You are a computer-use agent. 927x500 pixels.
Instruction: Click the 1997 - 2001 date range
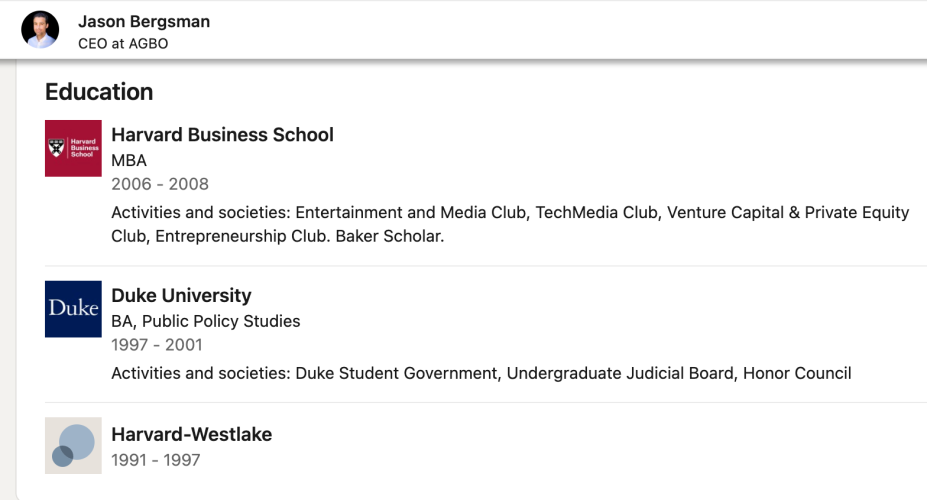click(157, 345)
